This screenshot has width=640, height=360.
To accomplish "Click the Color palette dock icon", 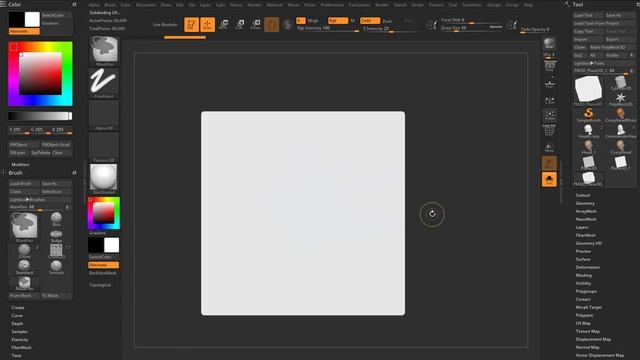I will (x=74, y=4).
